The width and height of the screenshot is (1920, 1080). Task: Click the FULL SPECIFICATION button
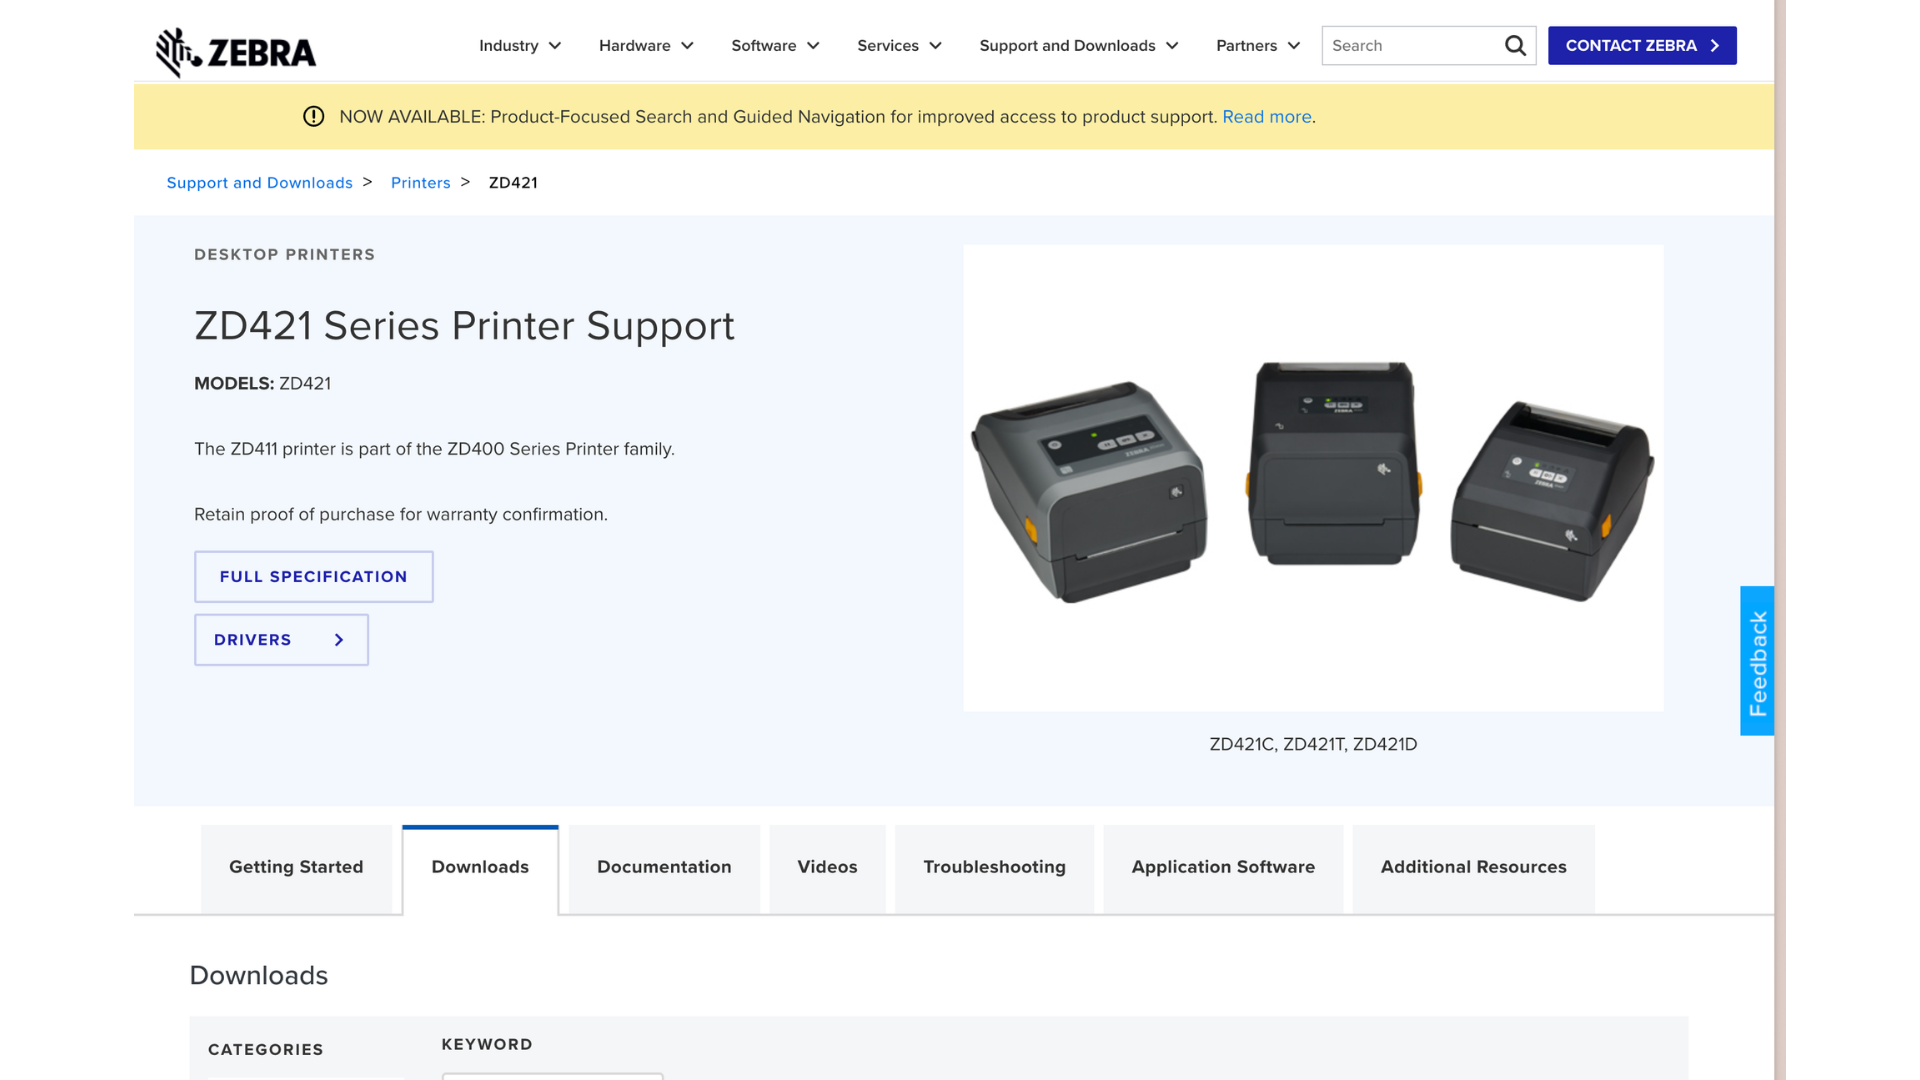point(314,577)
